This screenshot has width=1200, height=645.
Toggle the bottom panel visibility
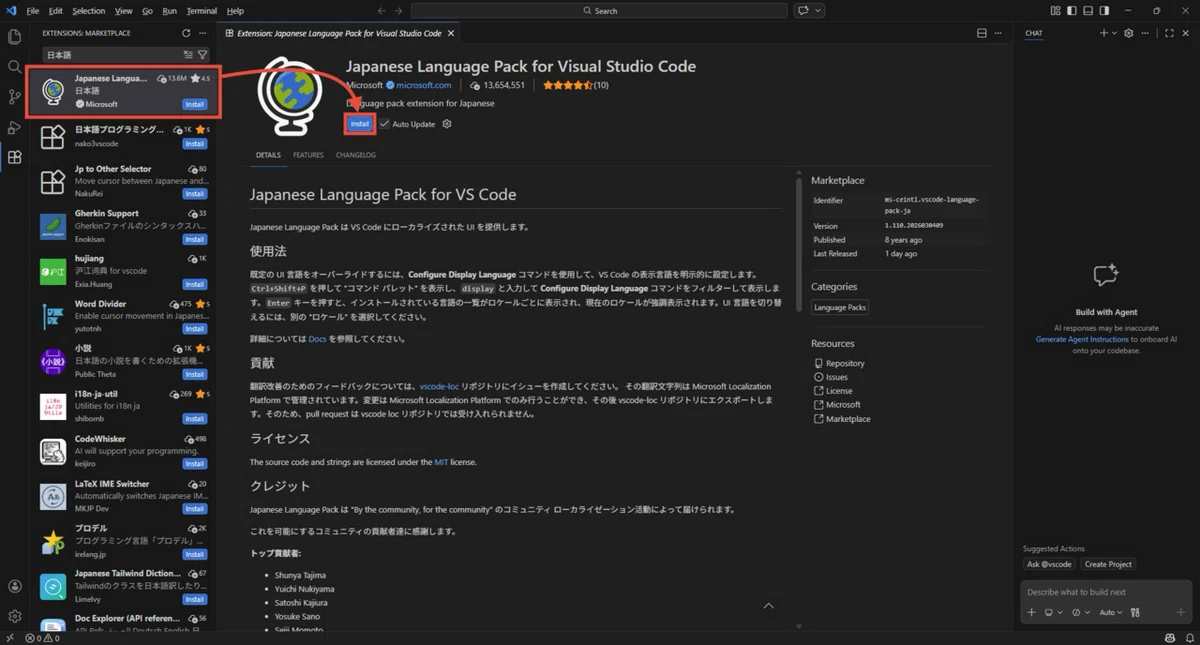click(1089, 11)
